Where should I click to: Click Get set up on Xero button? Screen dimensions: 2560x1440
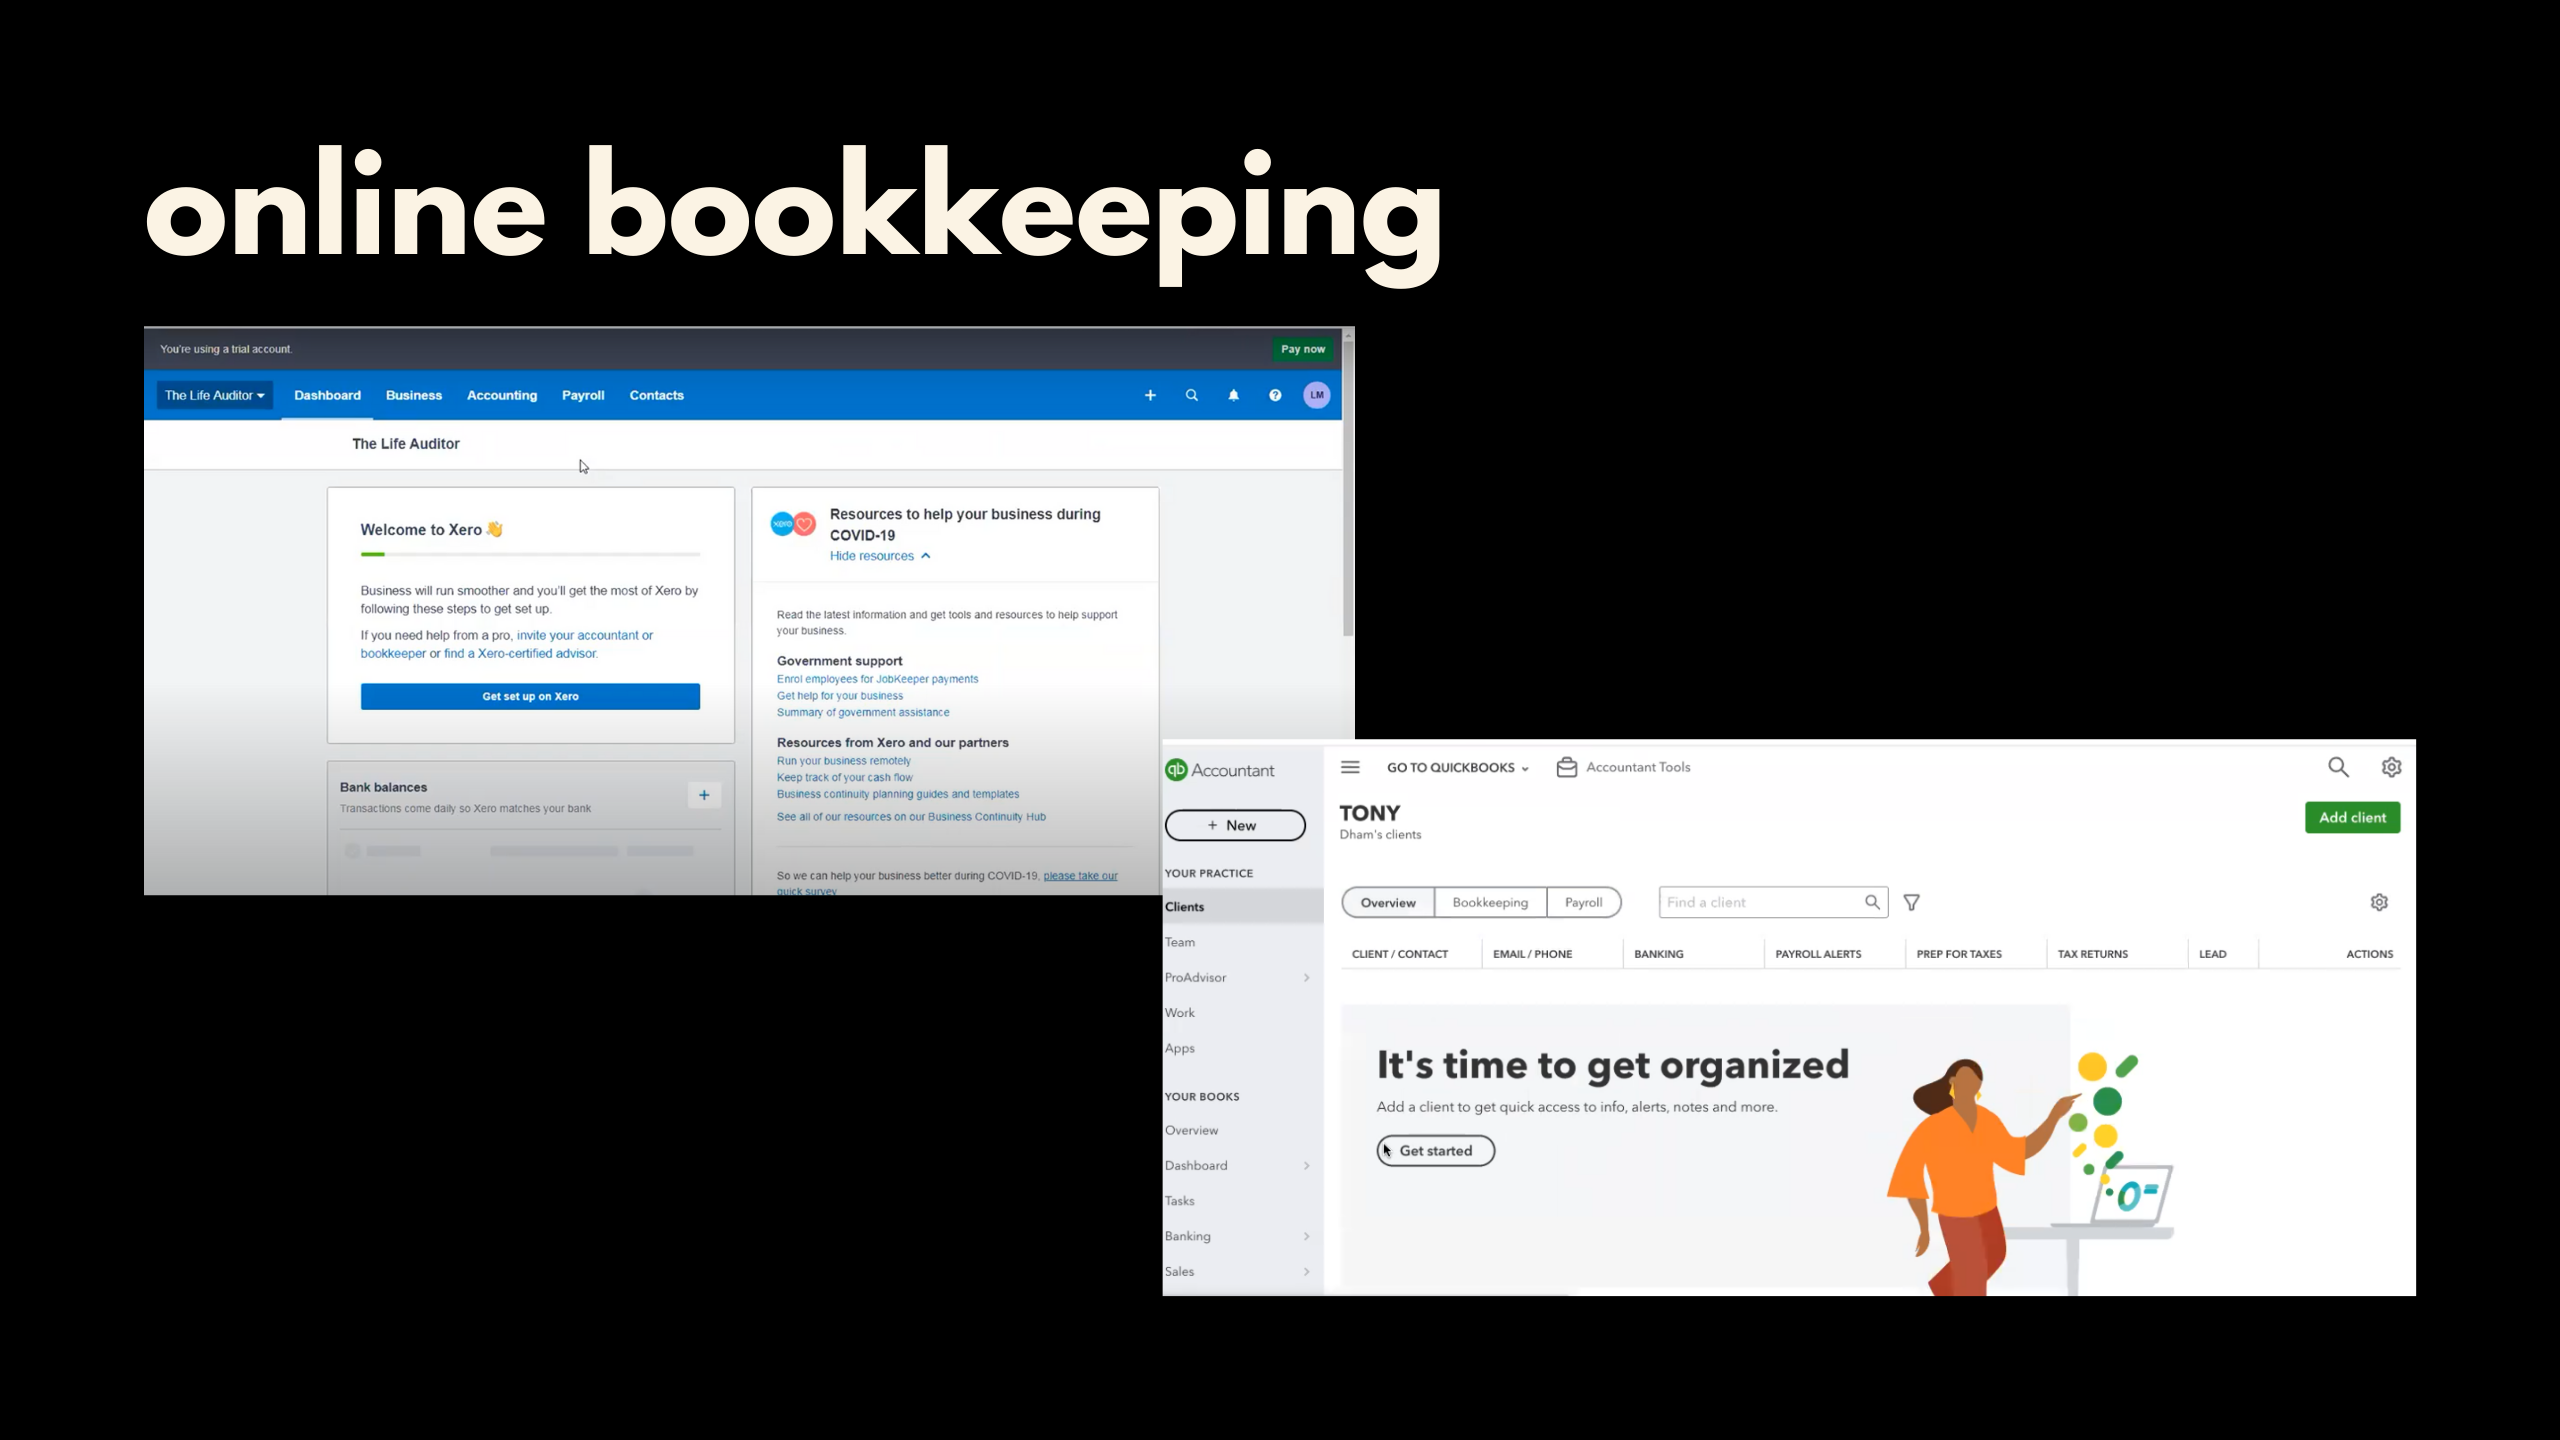pos(530,696)
